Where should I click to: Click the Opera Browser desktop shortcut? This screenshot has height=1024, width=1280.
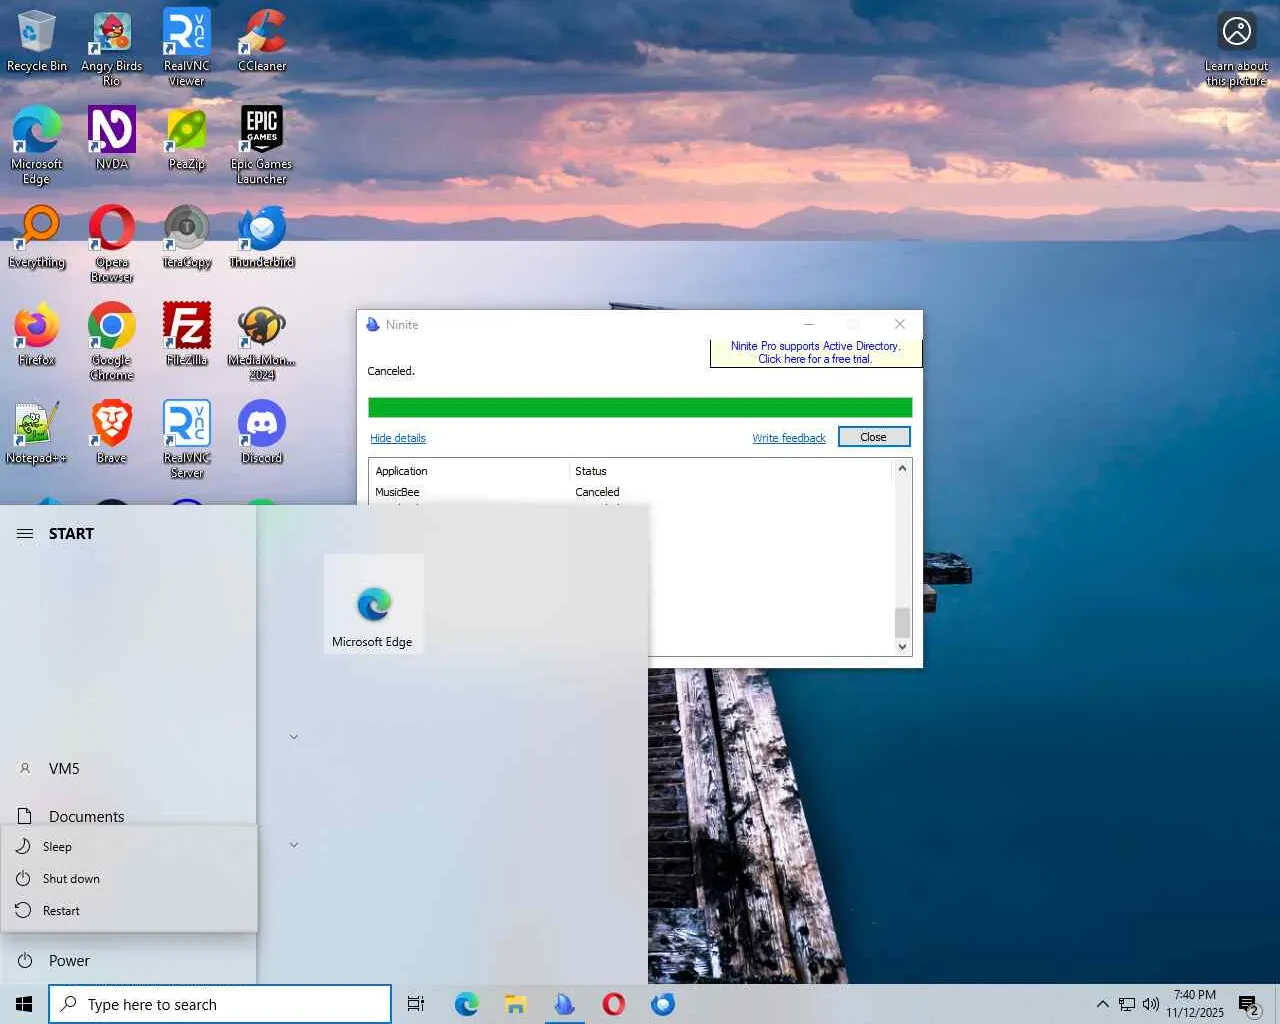pos(112,244)
